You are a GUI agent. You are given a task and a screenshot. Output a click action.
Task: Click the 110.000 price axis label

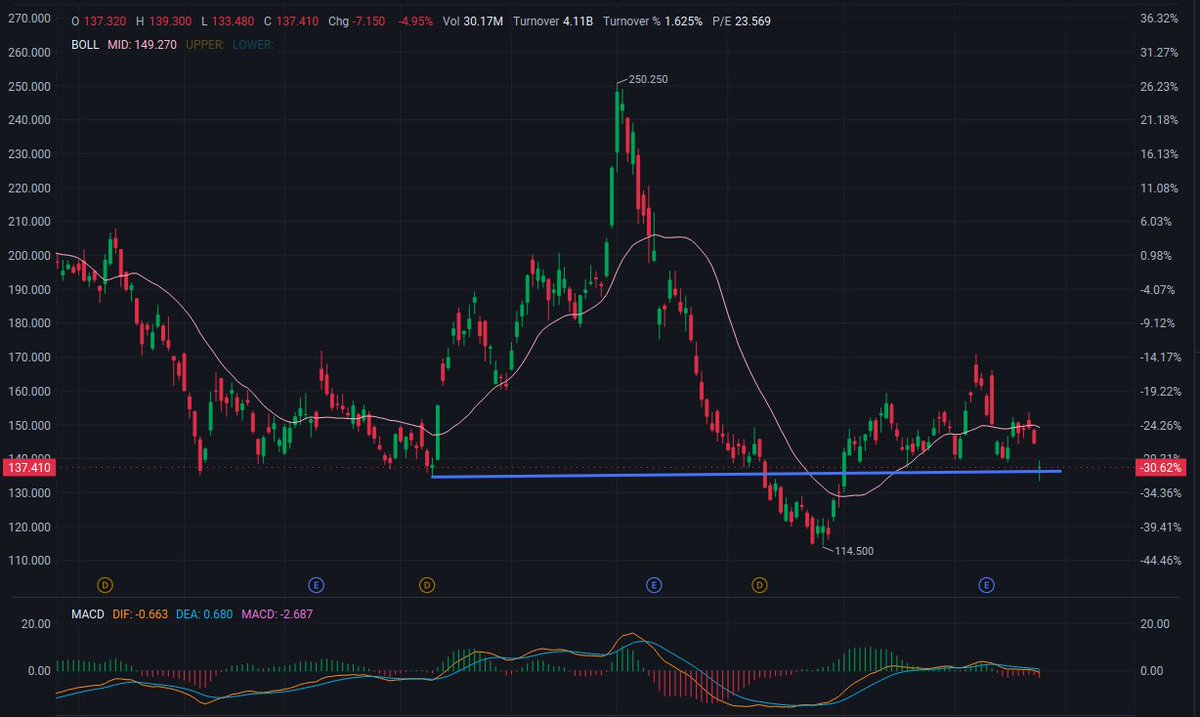pyautogui.click(x=30, y=560)
